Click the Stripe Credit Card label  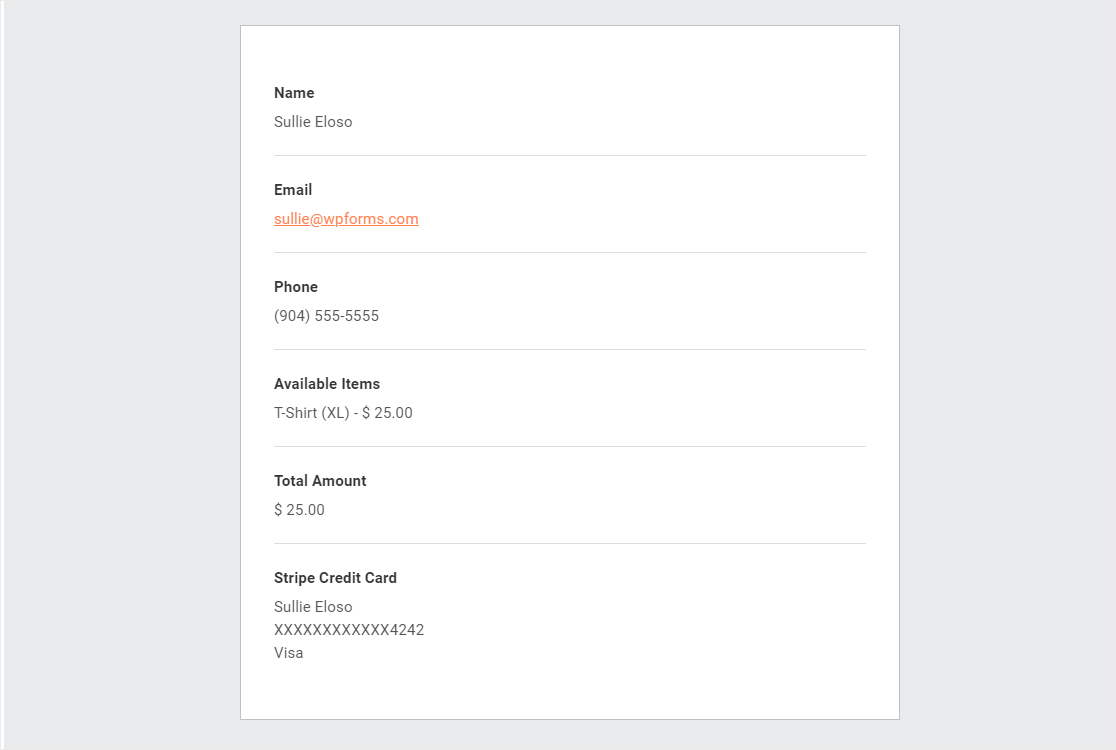tap(335, 578)
